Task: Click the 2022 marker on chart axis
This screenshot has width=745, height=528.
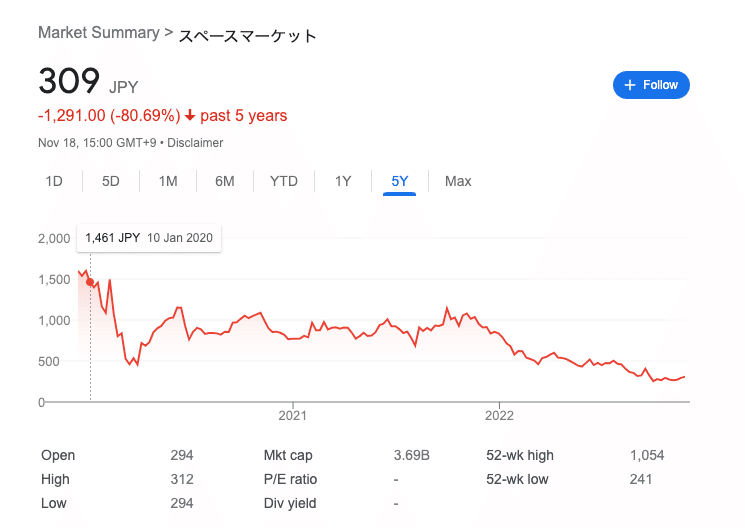Action: point(499,415)
